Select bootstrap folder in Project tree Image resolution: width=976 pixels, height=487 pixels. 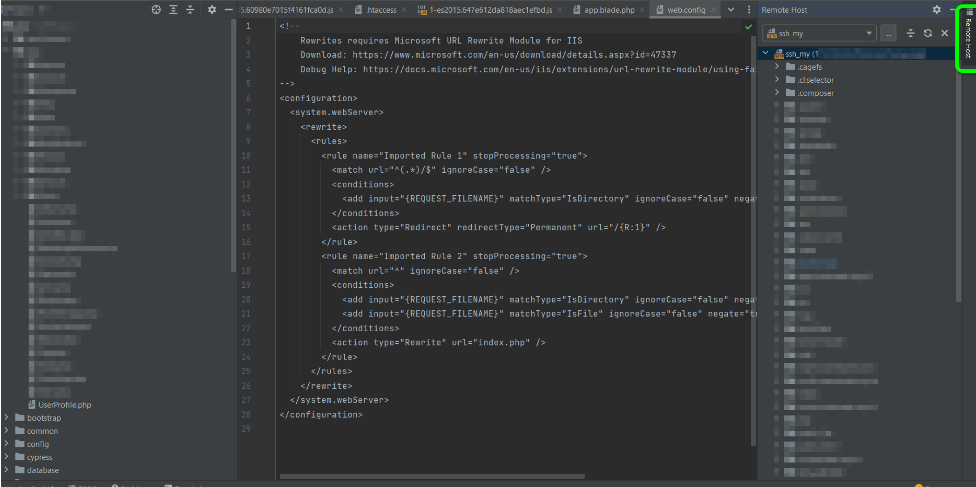(x=44, y=418)
